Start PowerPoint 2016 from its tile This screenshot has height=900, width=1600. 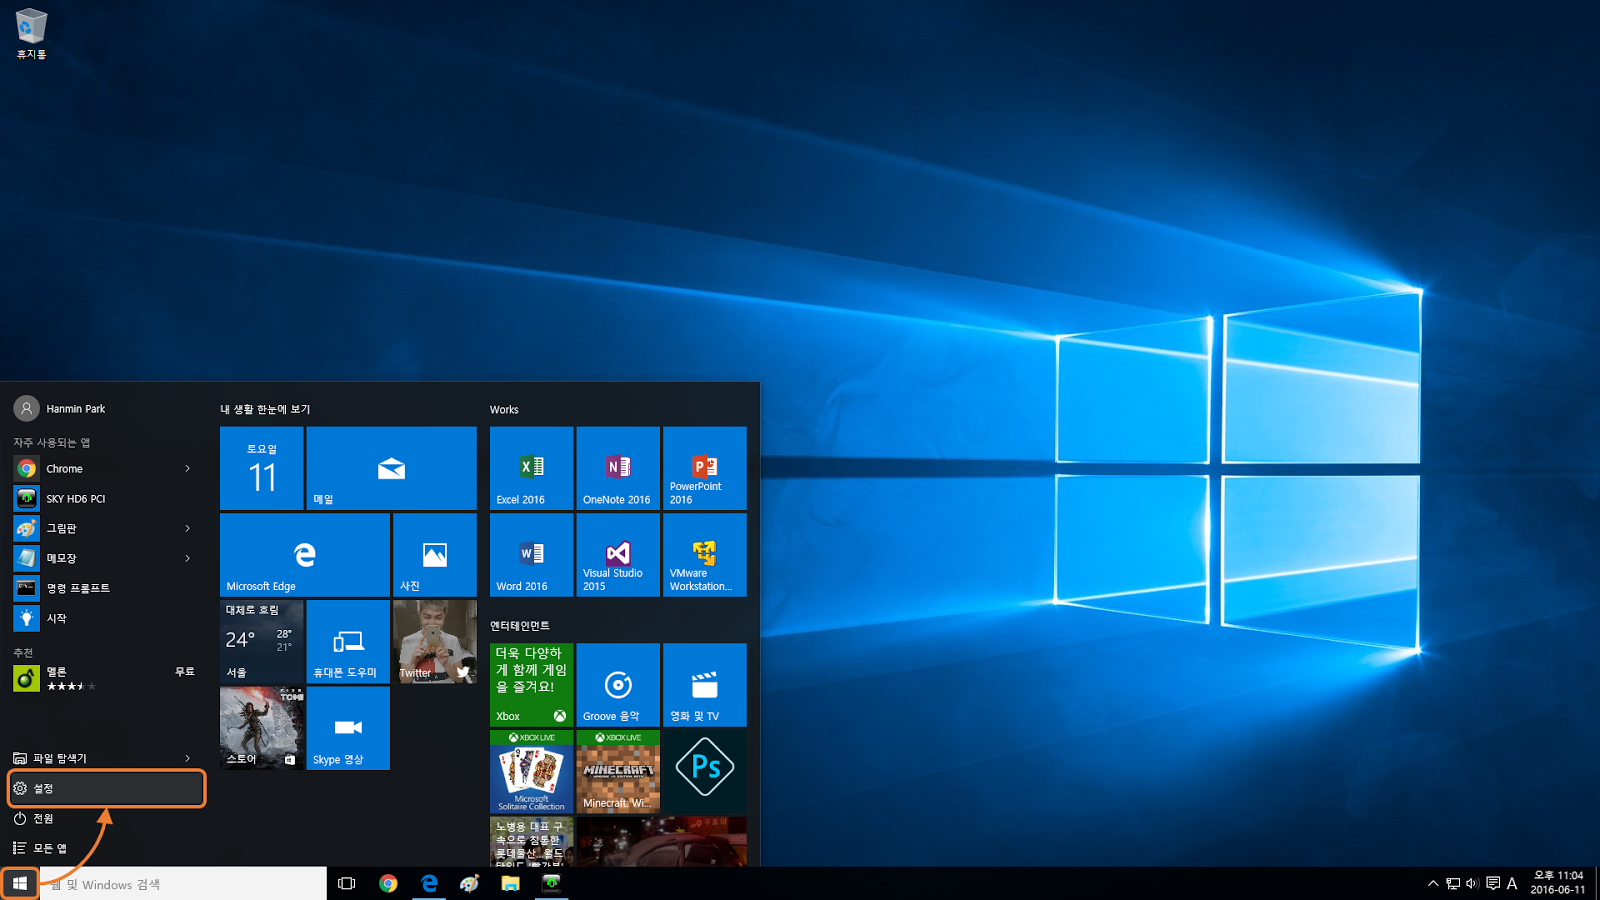click(x=704, y=467)
